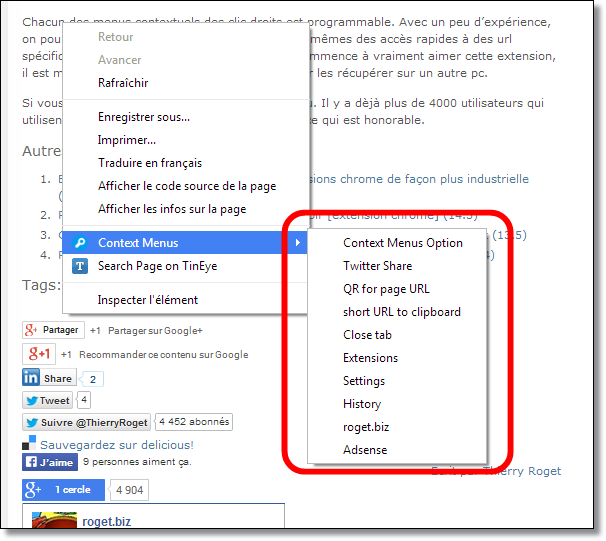Image resolution: width=606 pixels, height=541 pixels.
Task: Click the tweet count 4
Action: [x=84, y=400]
